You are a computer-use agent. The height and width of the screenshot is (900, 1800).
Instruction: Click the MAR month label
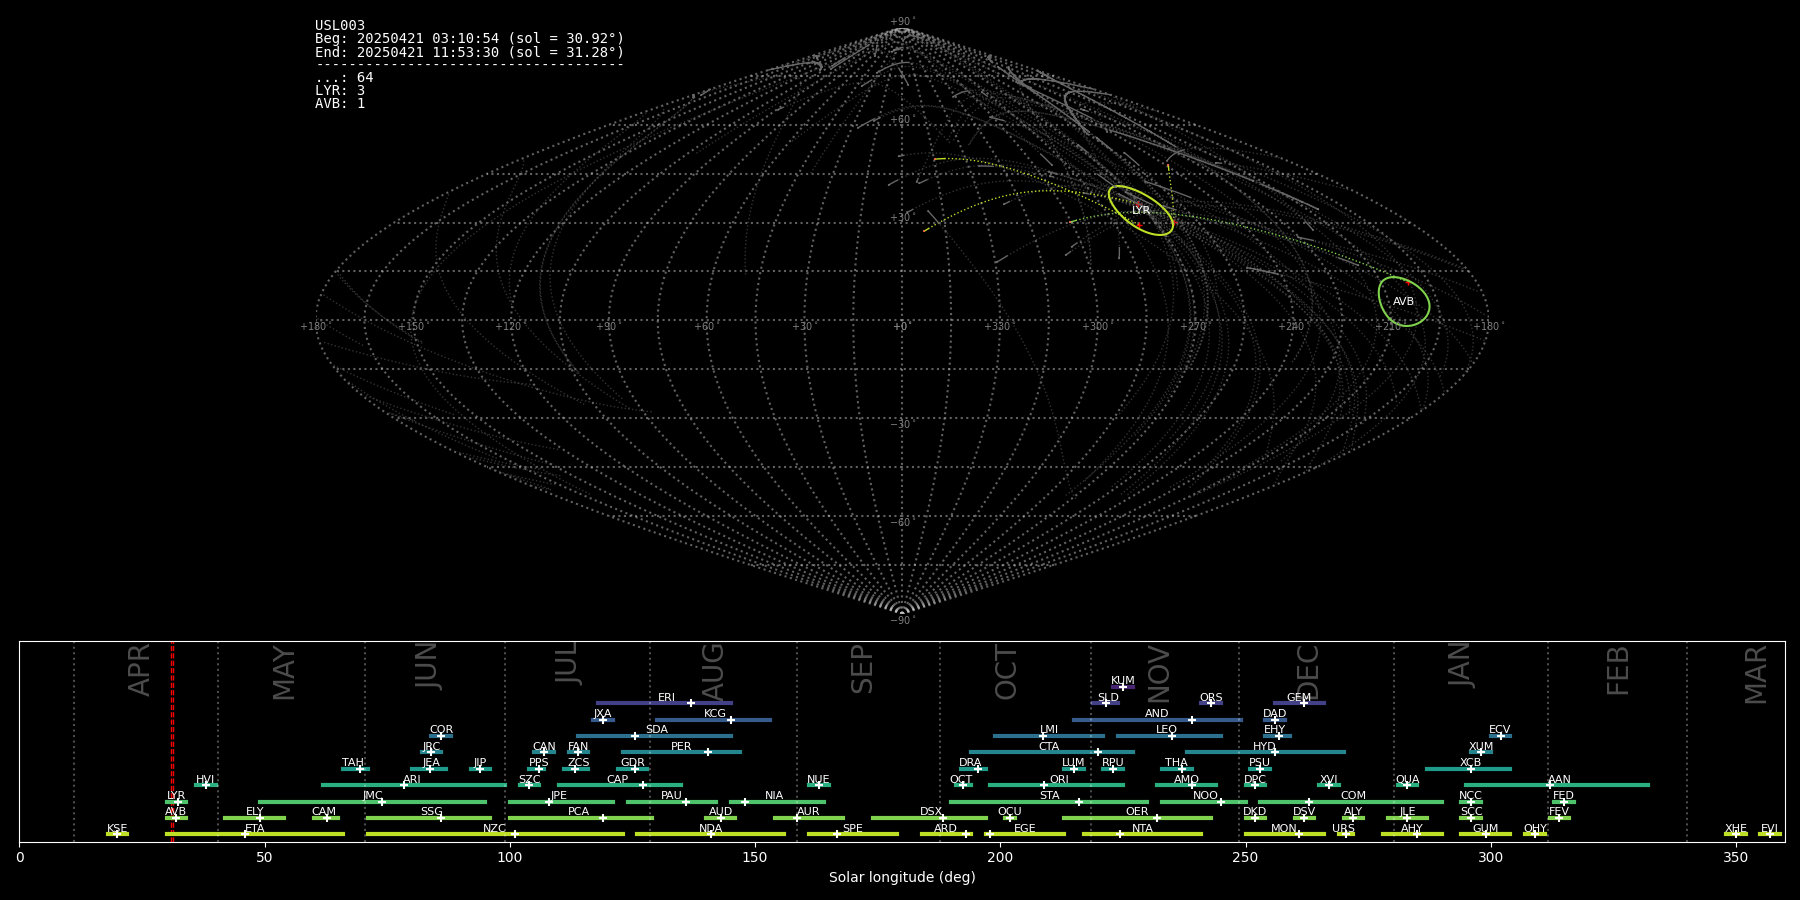coord(1756,675)
